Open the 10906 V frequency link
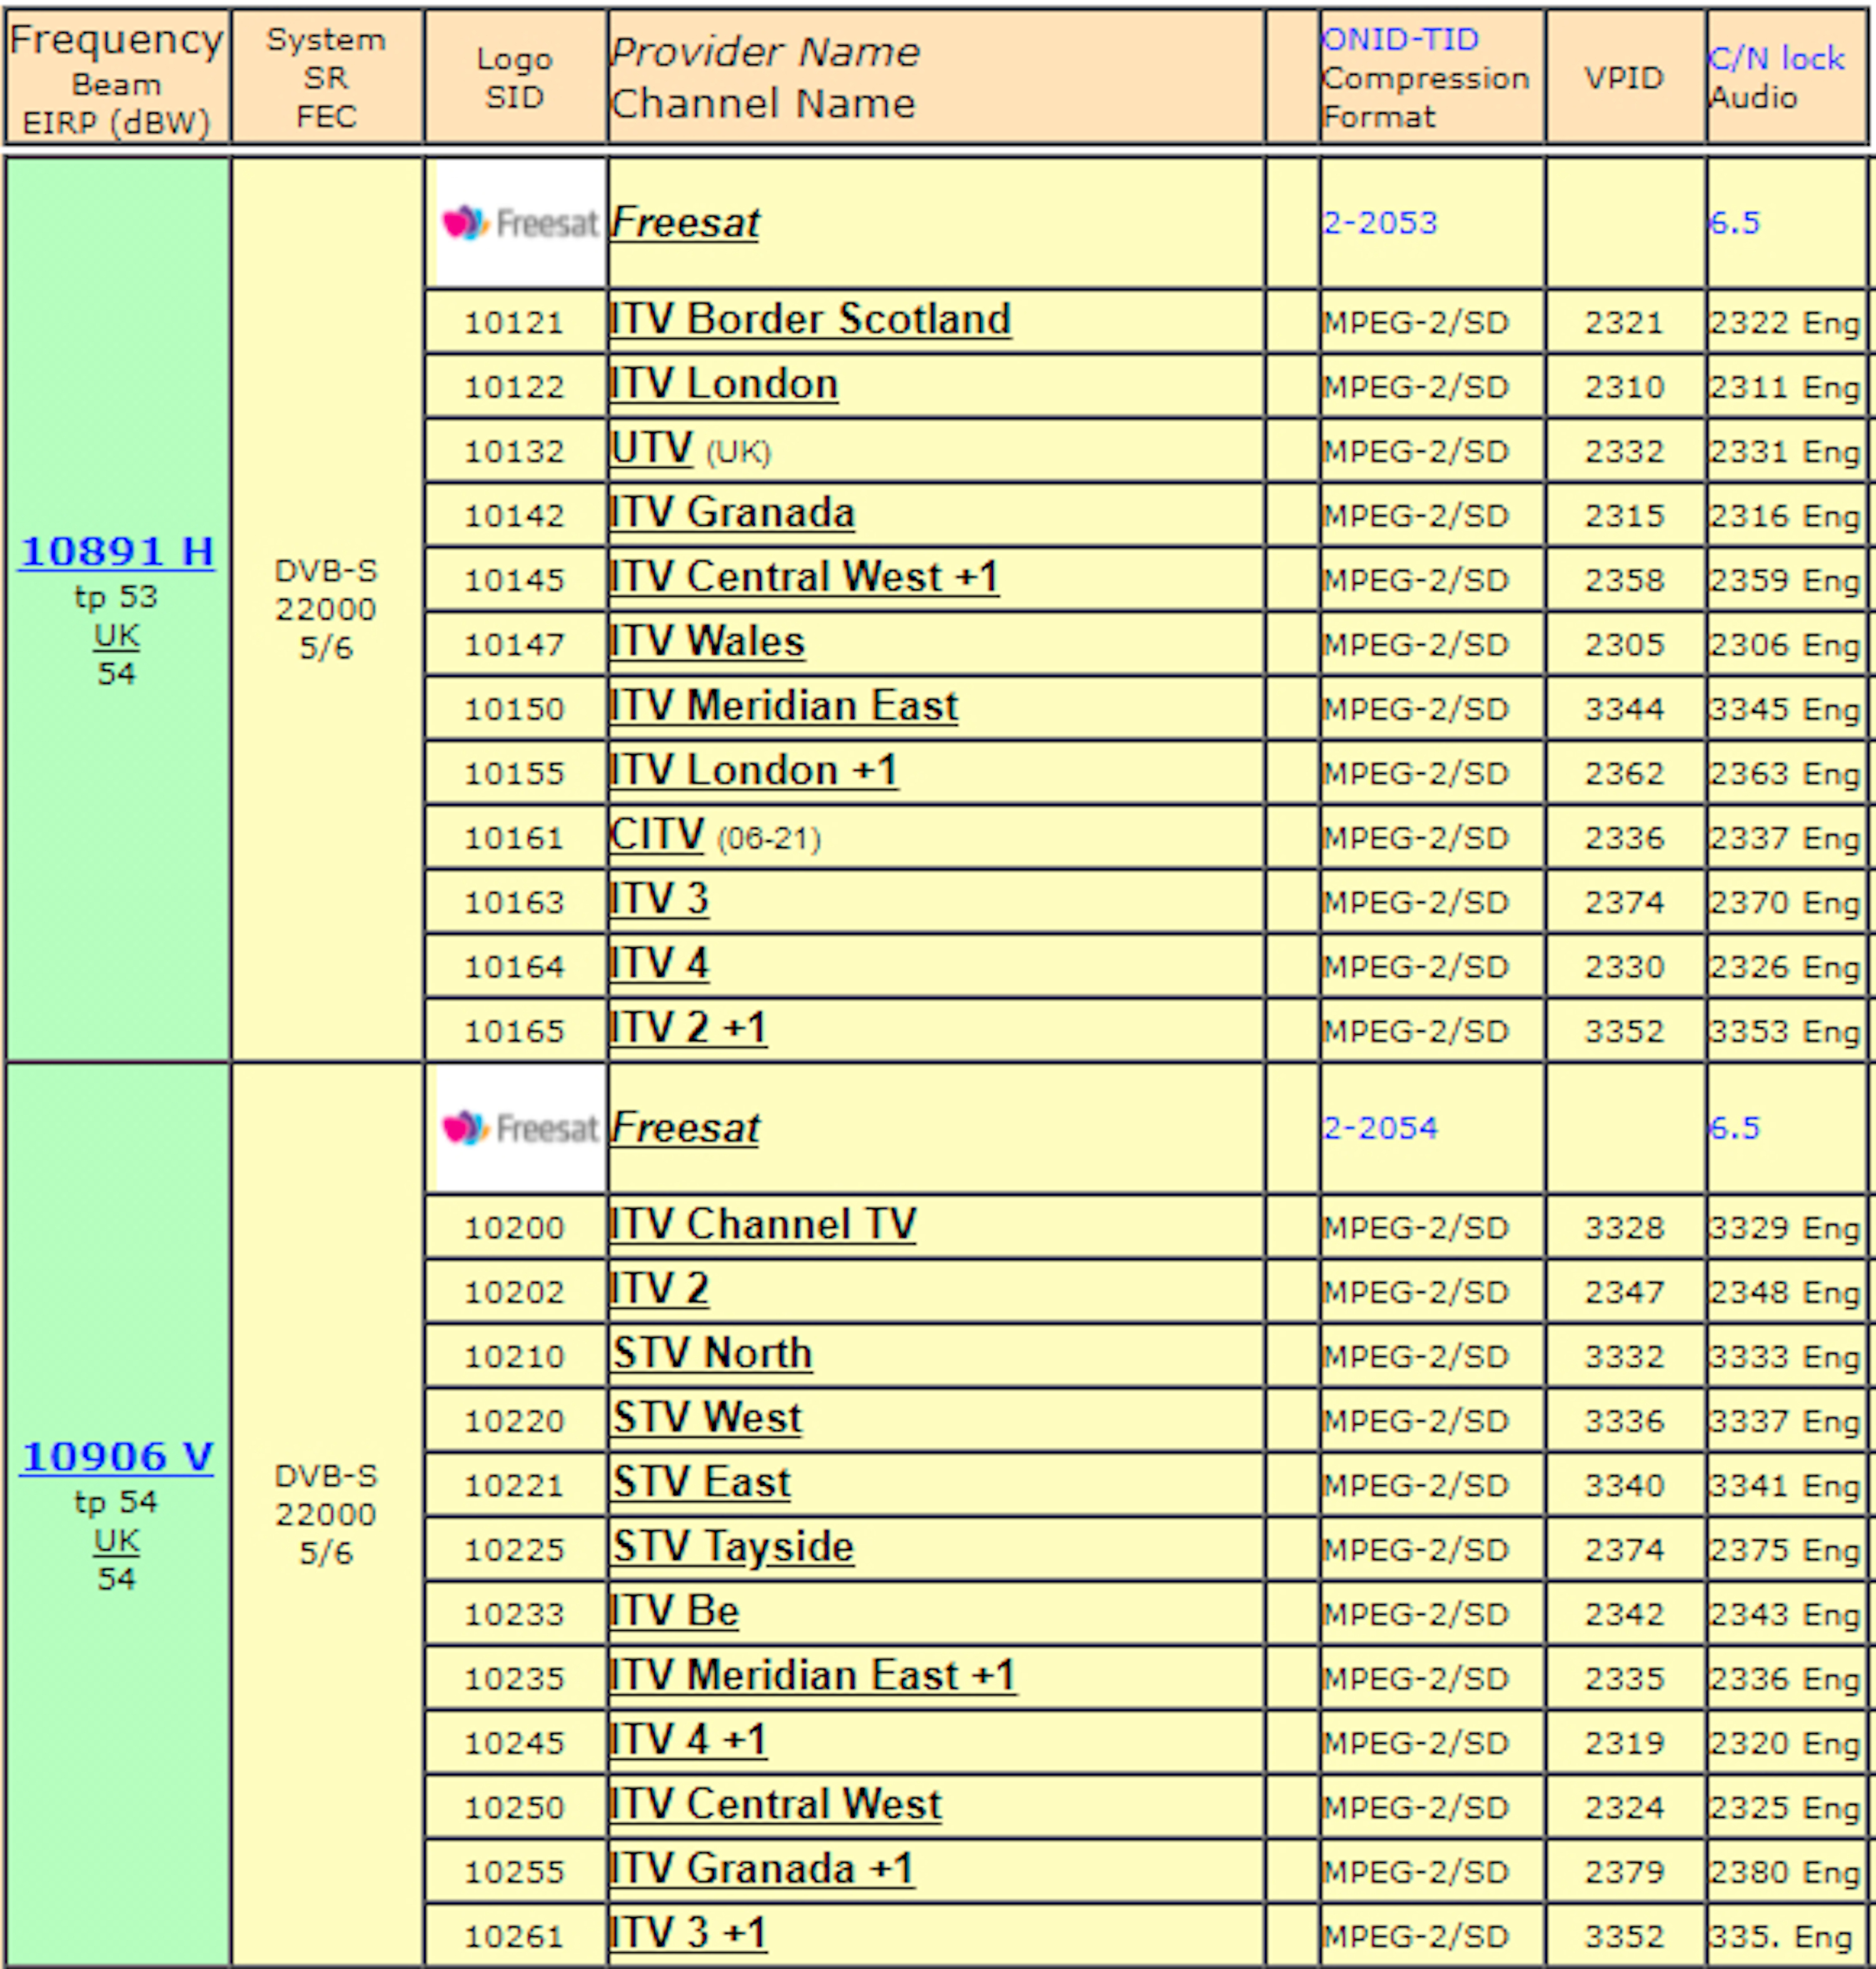Image resolution: width=1876 pixels, height=1969 pixels. point(117,1456)
